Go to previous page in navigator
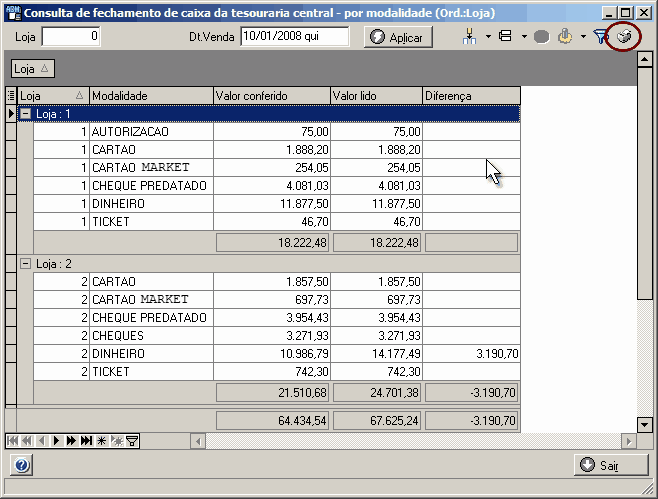Image resolution: width=658 pixels, height=499 pixels. [x=27, y=441]
